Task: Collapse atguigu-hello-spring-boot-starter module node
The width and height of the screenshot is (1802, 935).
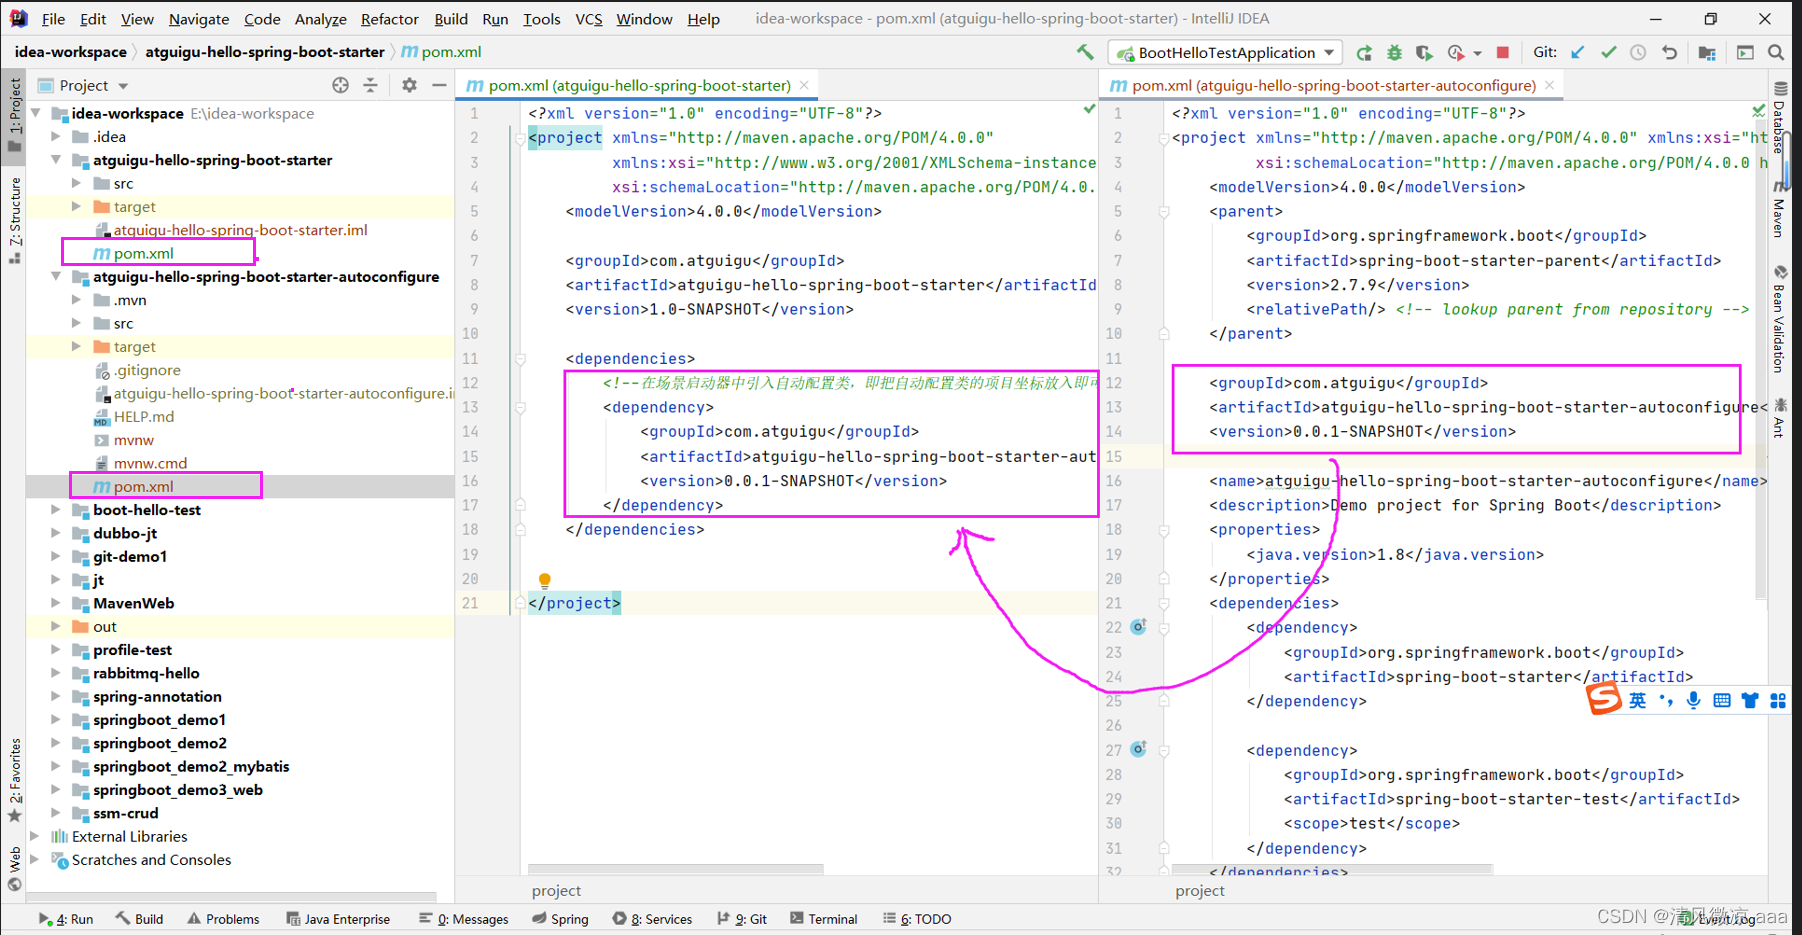Action: pyautogui.click(x=57, y=160)
